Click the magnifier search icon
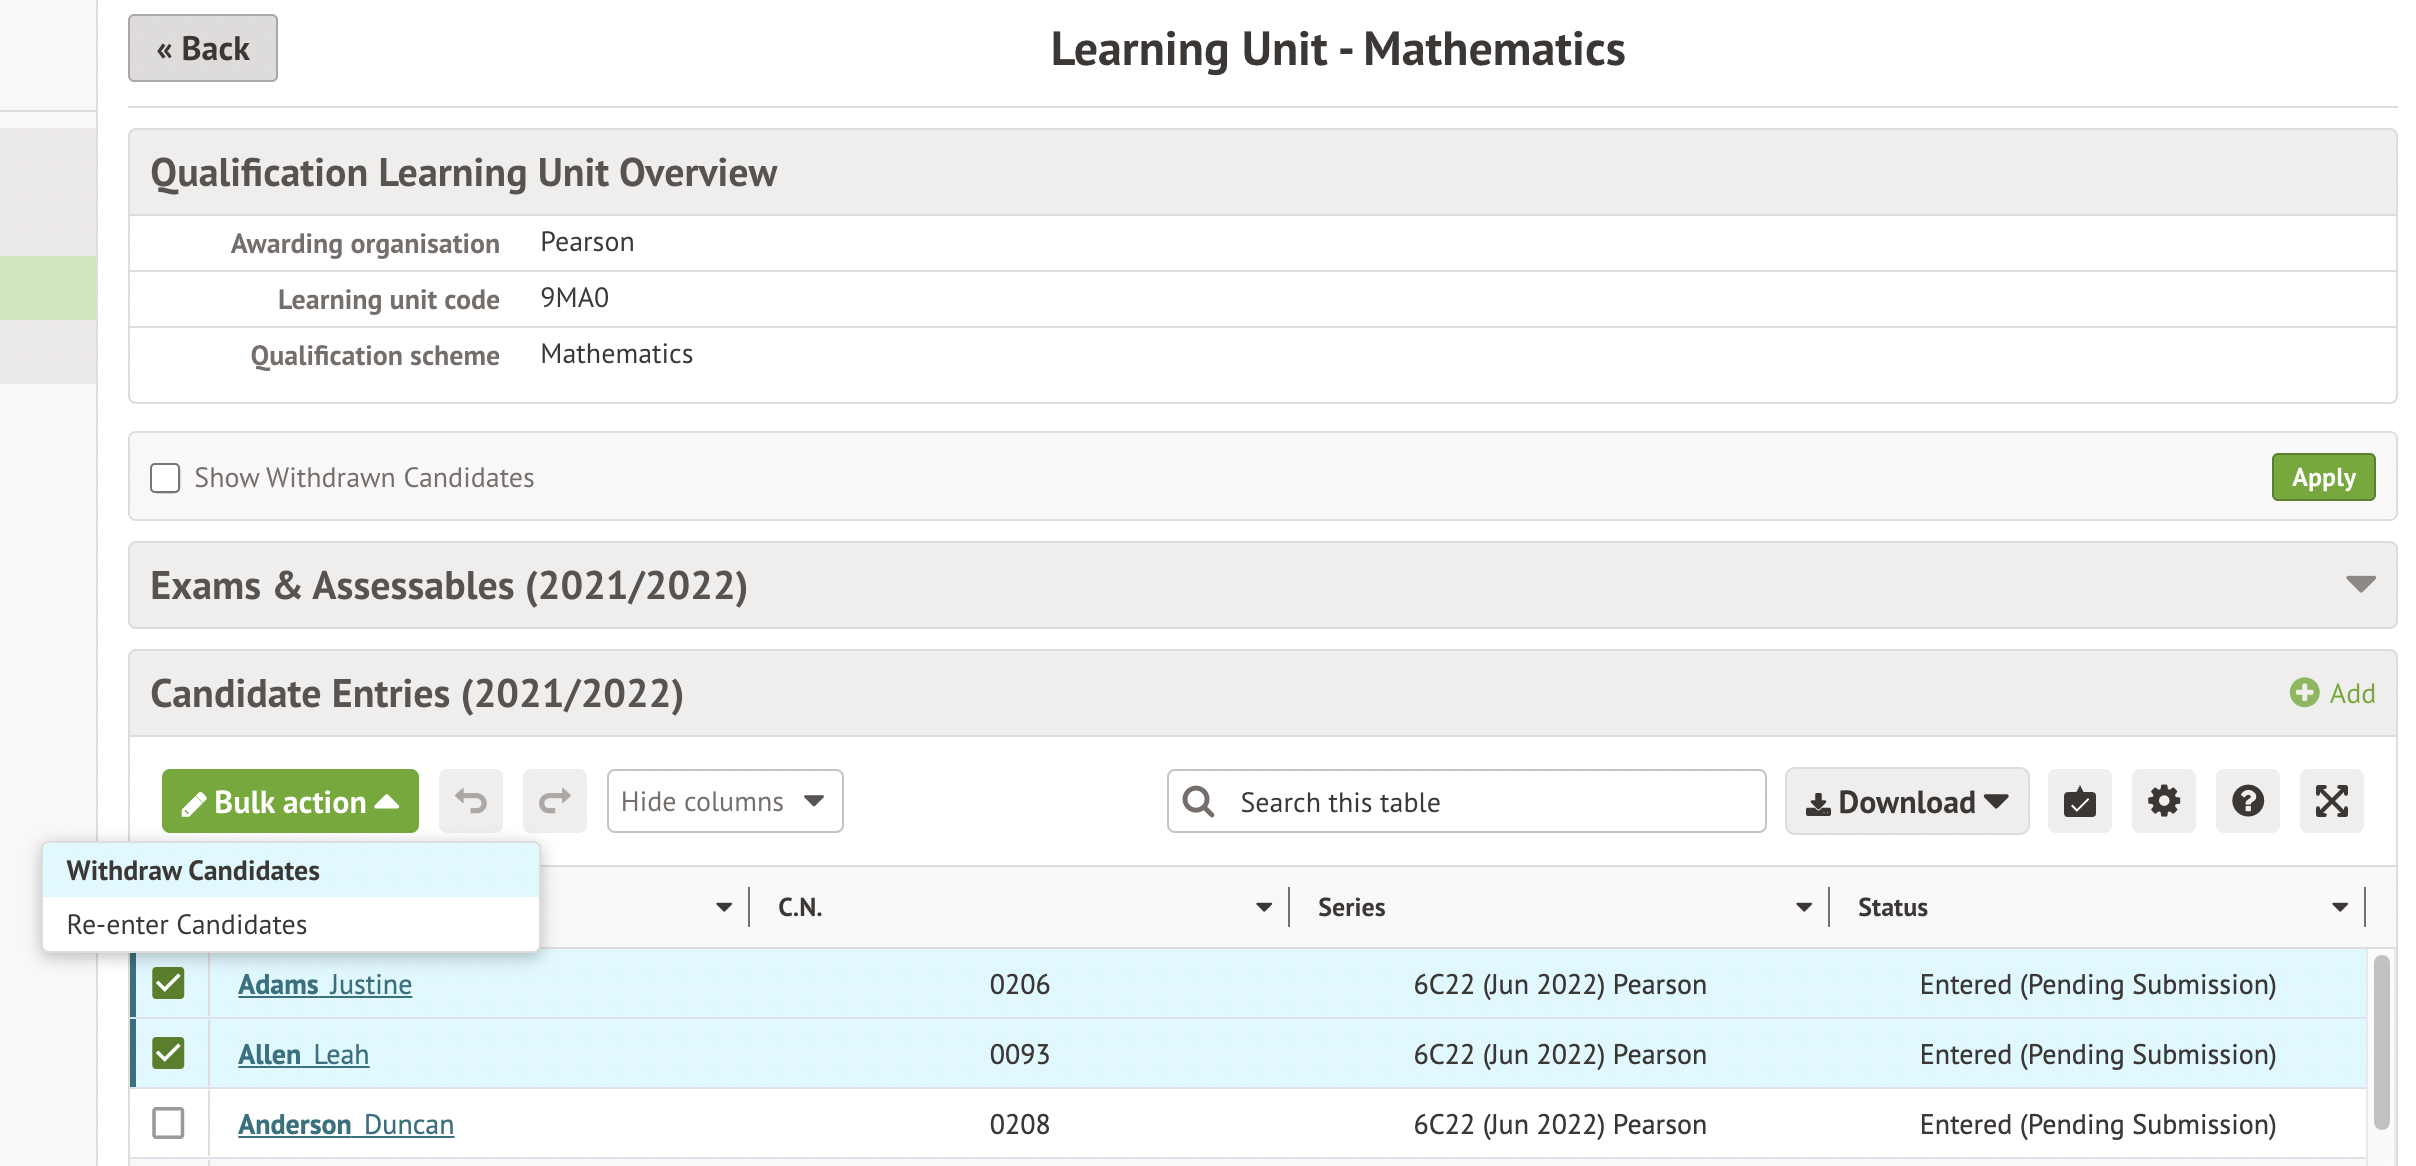Screen dimensions: 2416x1166 (1198, 801)
